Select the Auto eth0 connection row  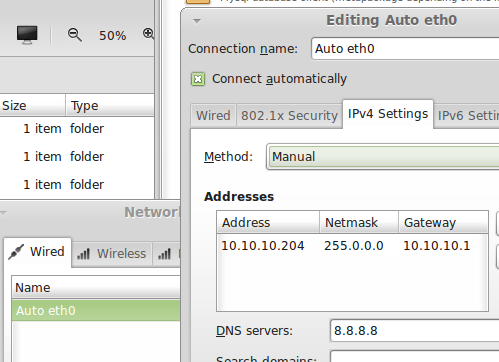click(96, 311)
